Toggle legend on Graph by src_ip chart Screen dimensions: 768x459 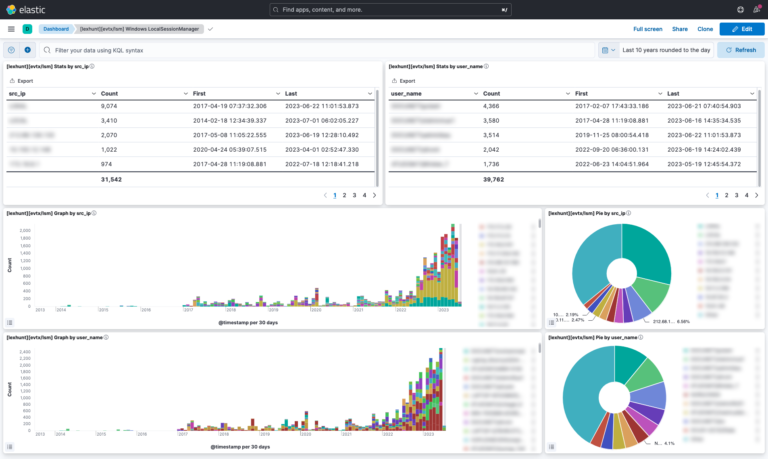point(10,322)
